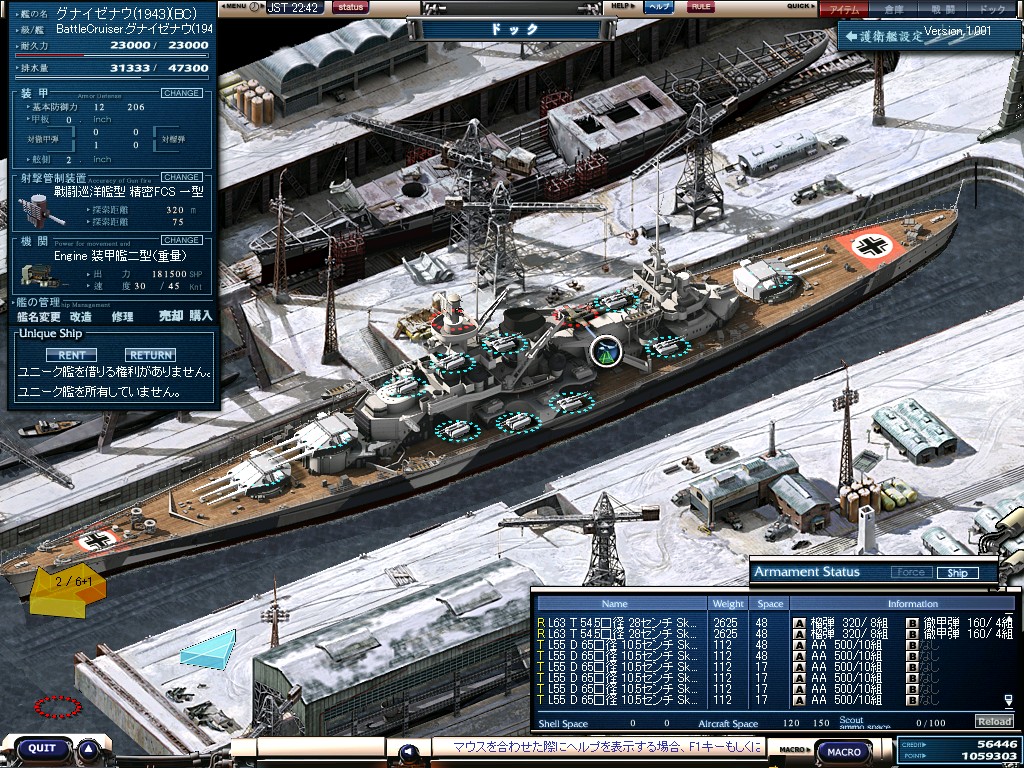The width and height of the screenshot is (1024, 768).
Task: Click the QUIT button
Action: point(42,748)
